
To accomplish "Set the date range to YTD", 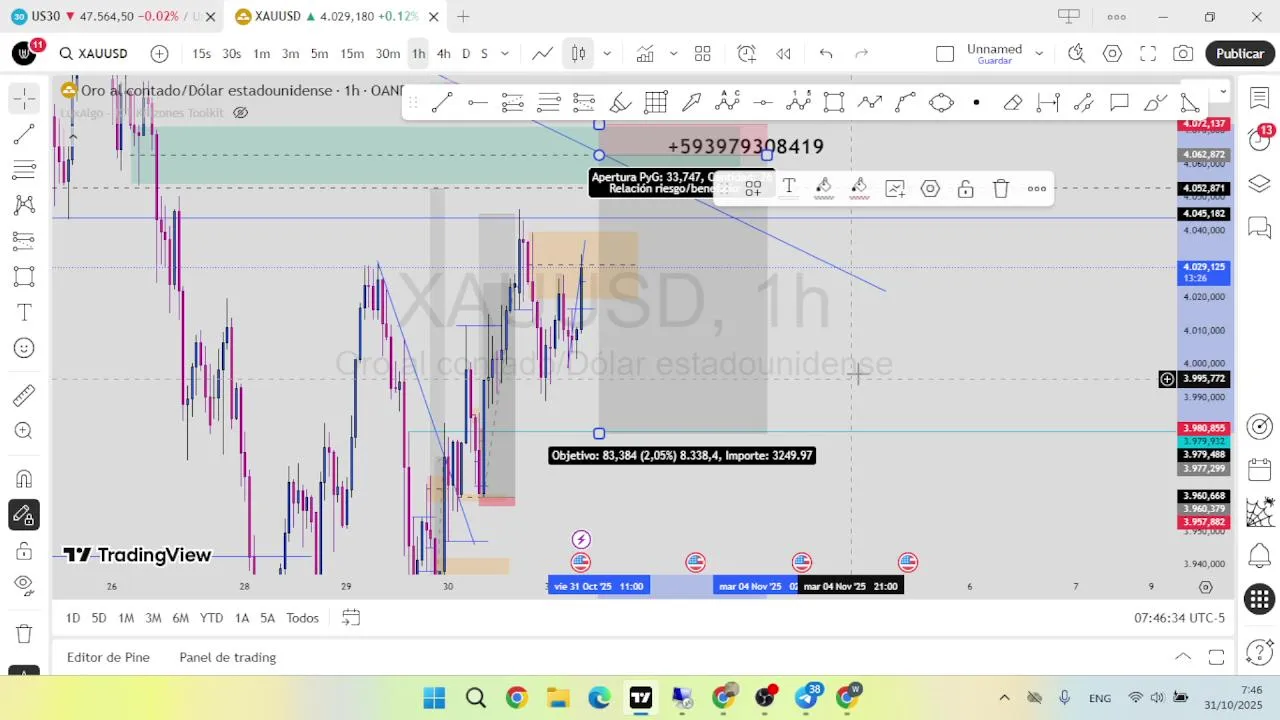I will [x=211, y=618].
